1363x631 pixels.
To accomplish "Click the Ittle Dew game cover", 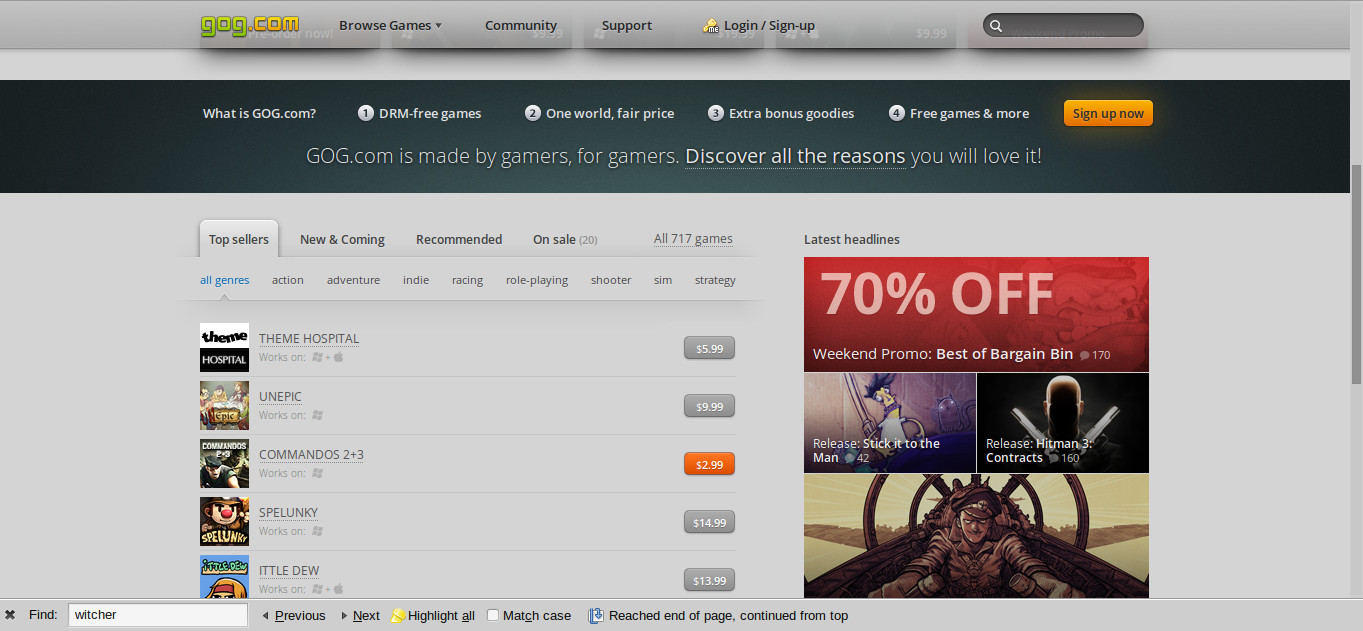I will coord(224,577).
